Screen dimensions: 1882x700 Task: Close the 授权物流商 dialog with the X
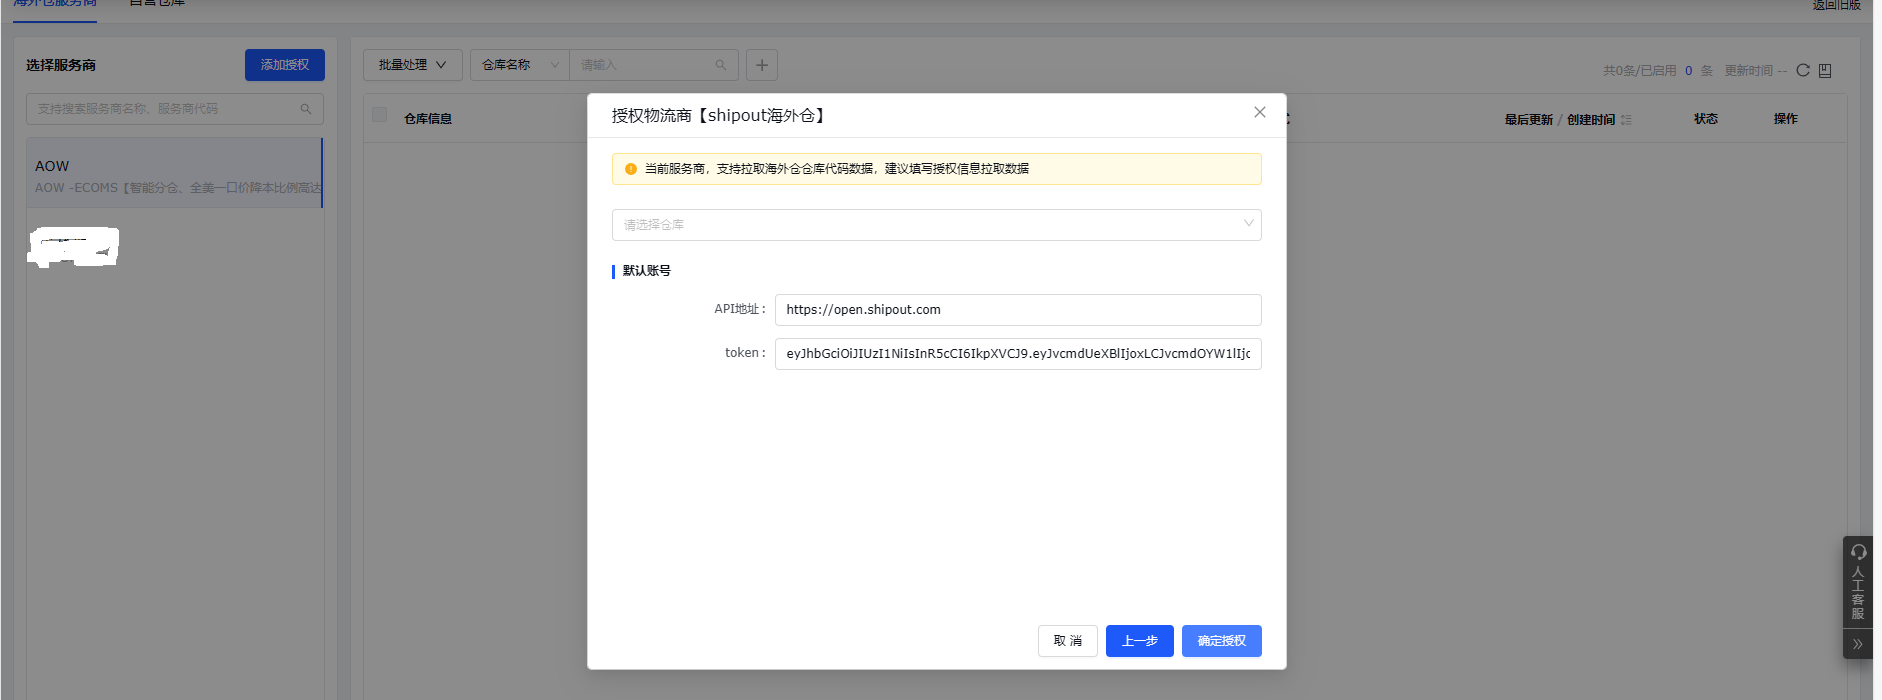tap(1260, 112)
